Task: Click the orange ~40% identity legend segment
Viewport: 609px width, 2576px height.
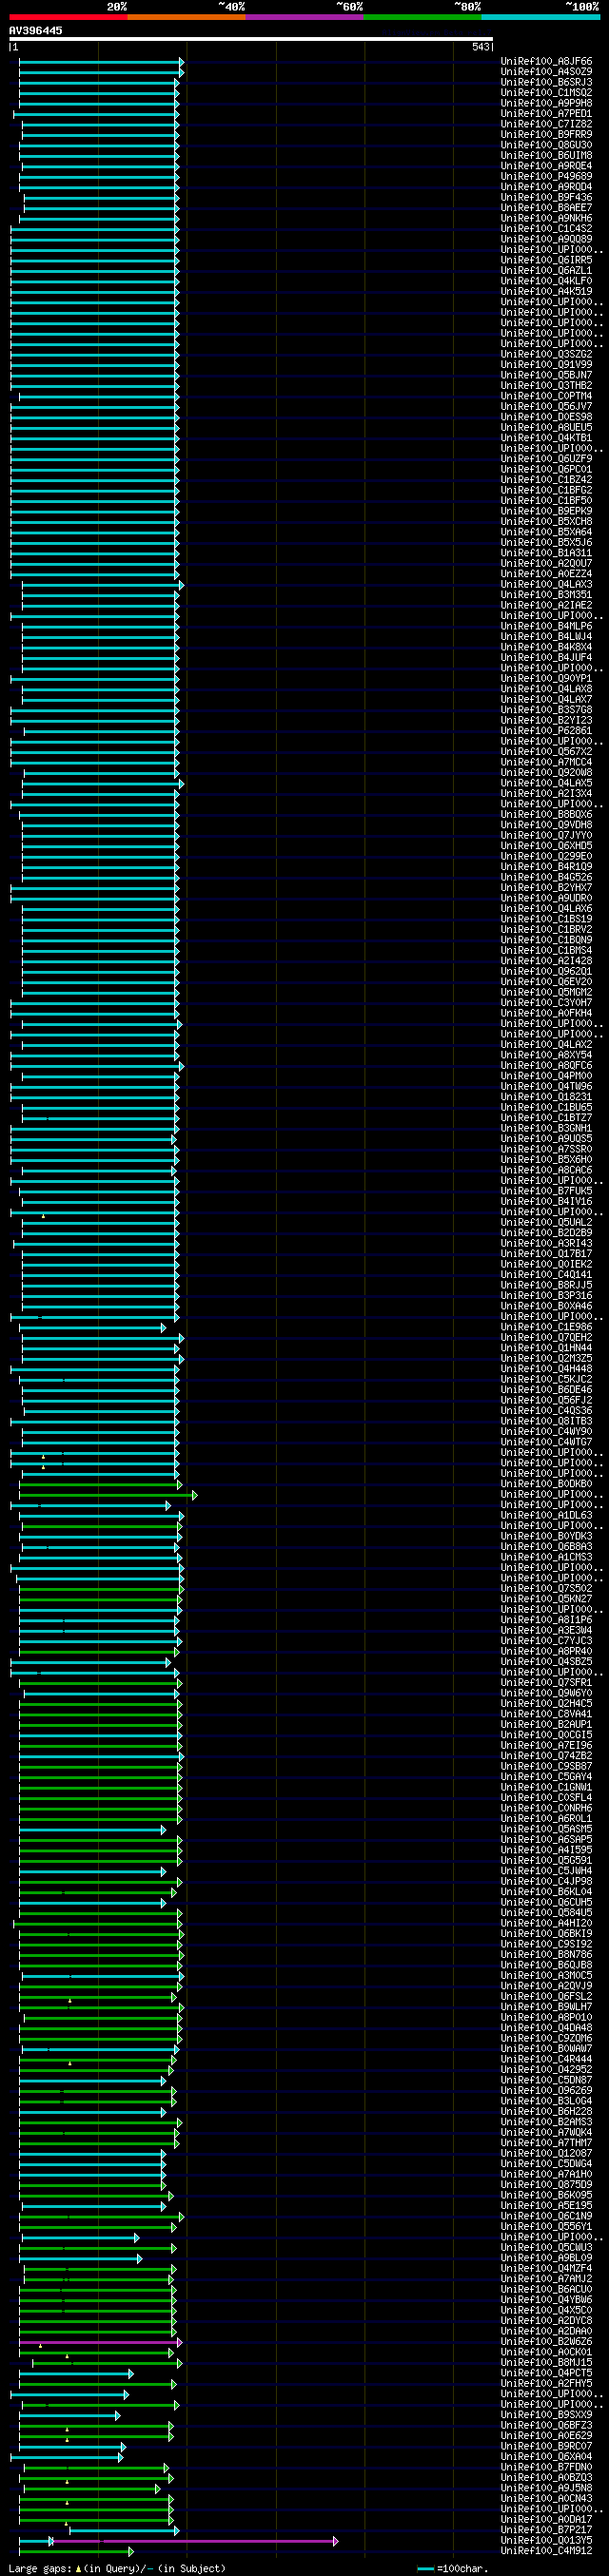Action: [186, 17]
